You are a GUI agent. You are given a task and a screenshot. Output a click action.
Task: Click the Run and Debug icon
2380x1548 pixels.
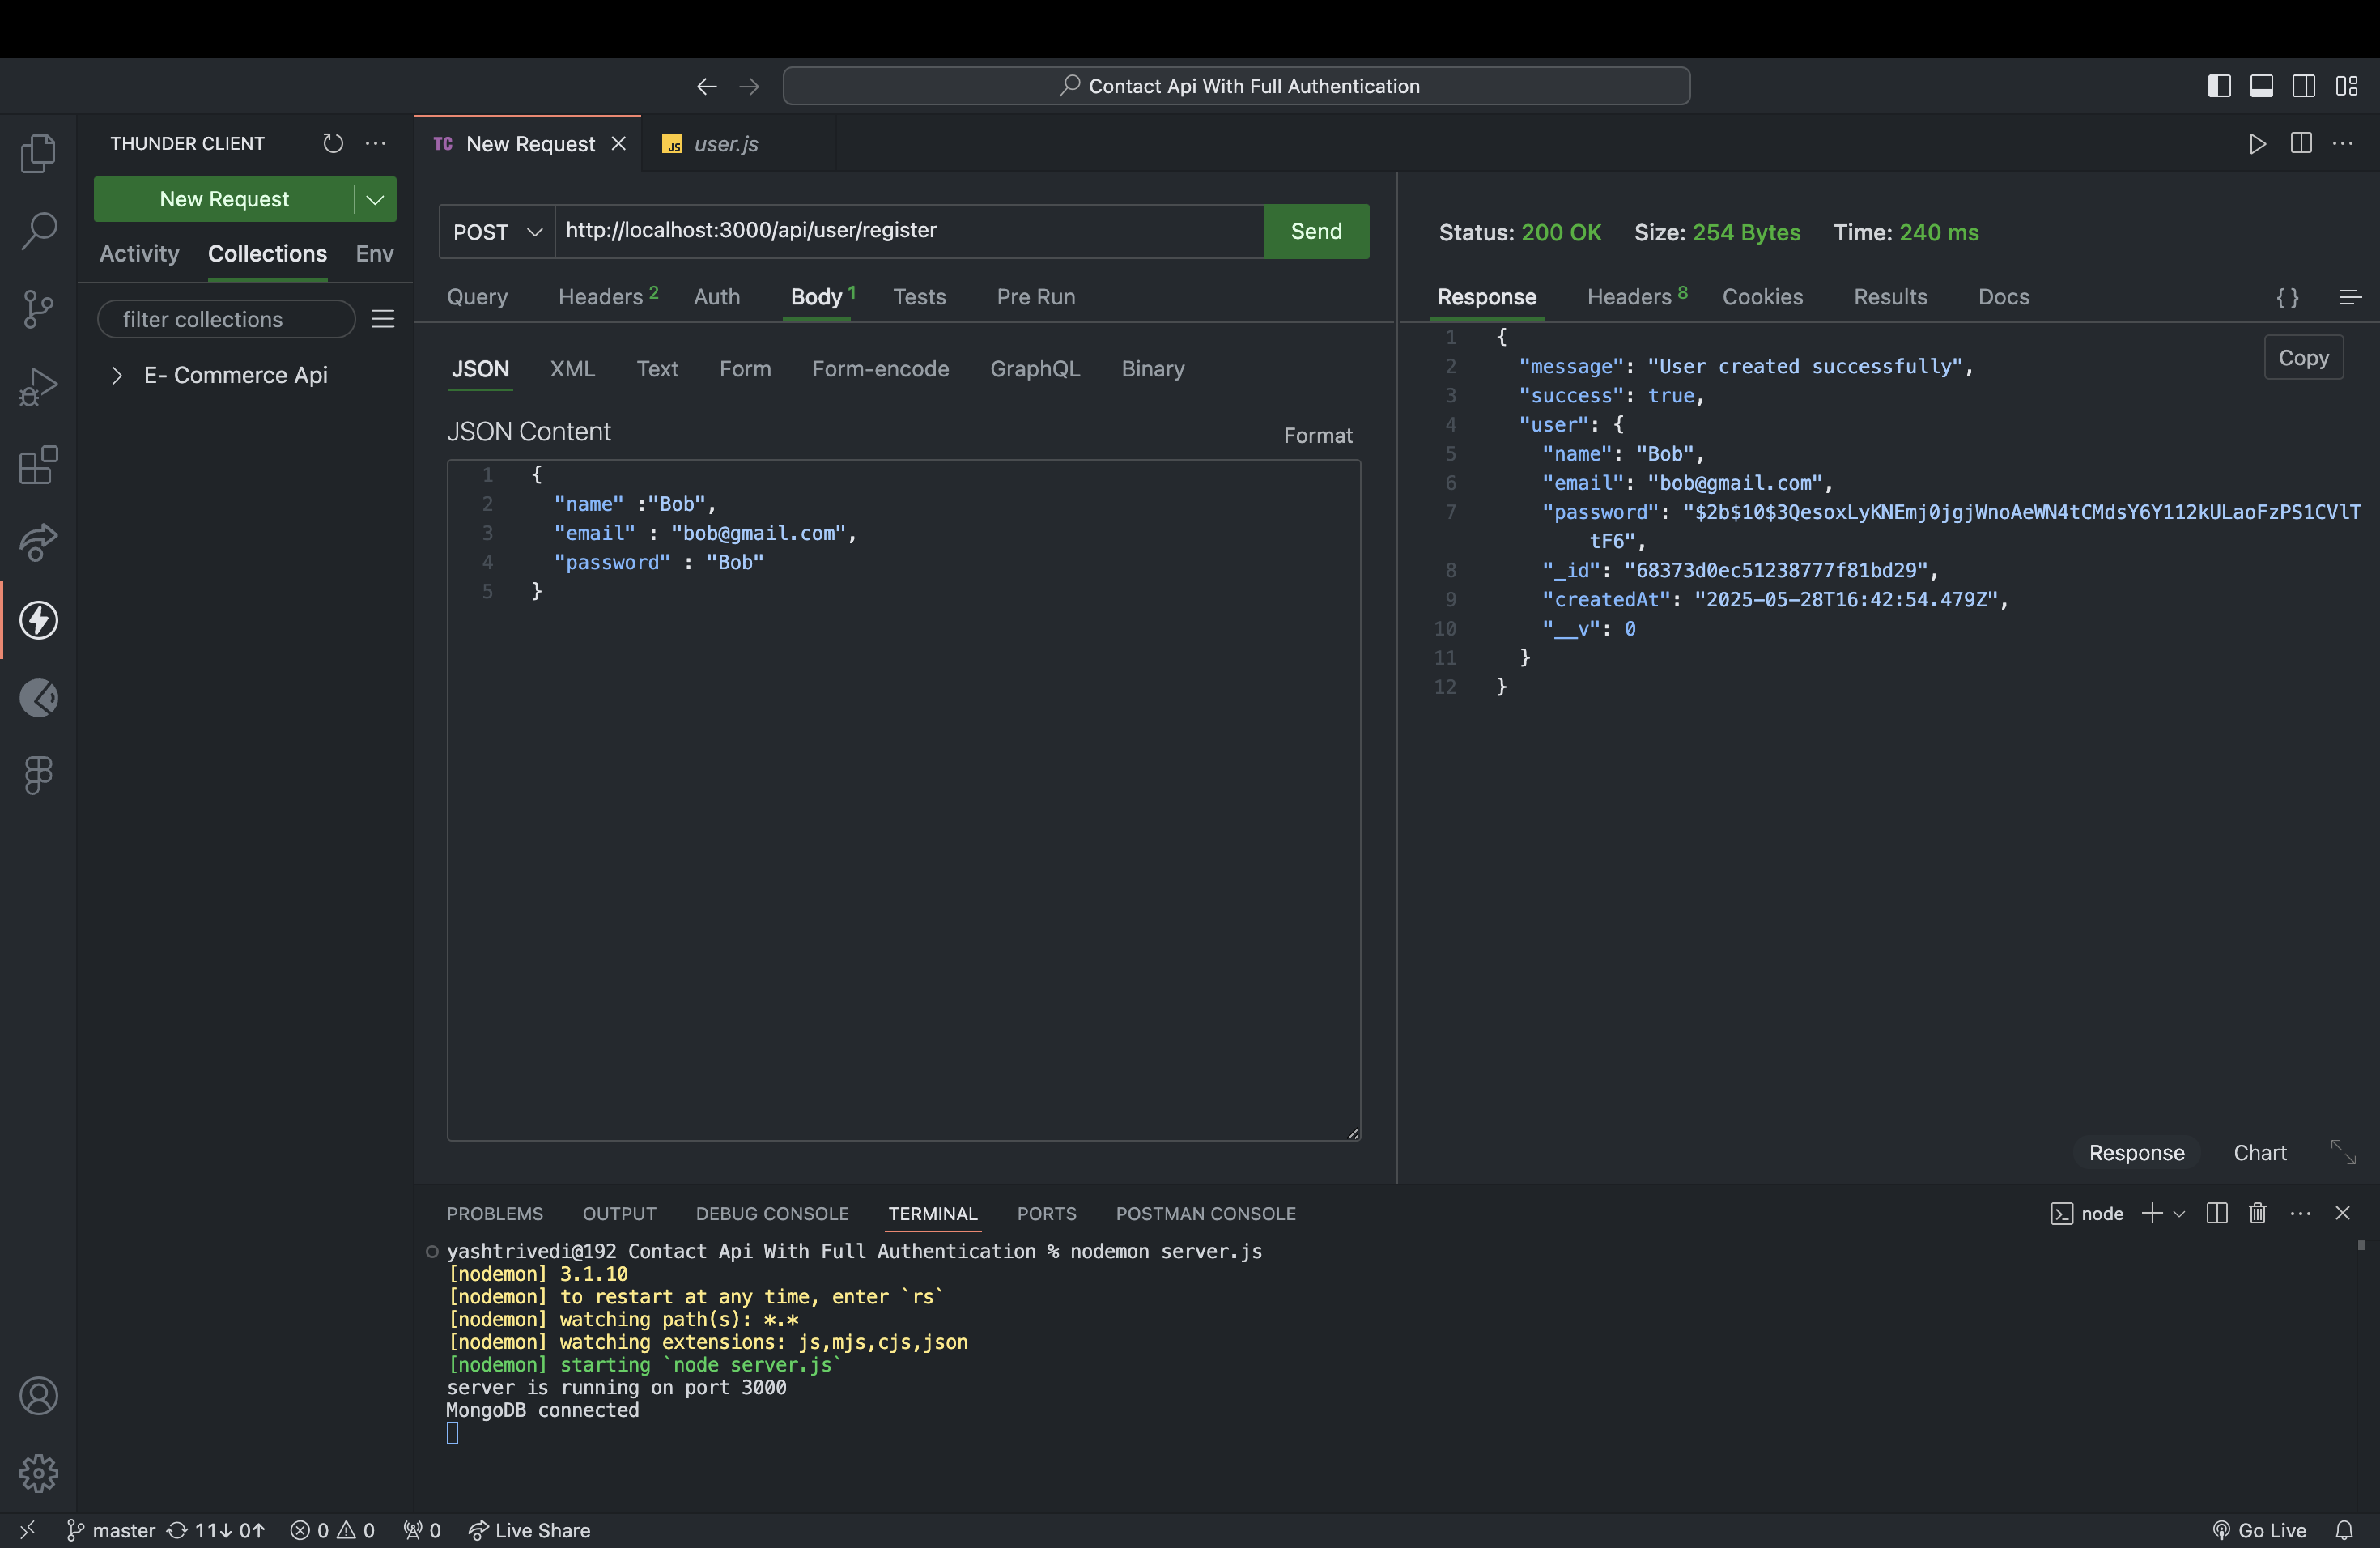(39, 387)
